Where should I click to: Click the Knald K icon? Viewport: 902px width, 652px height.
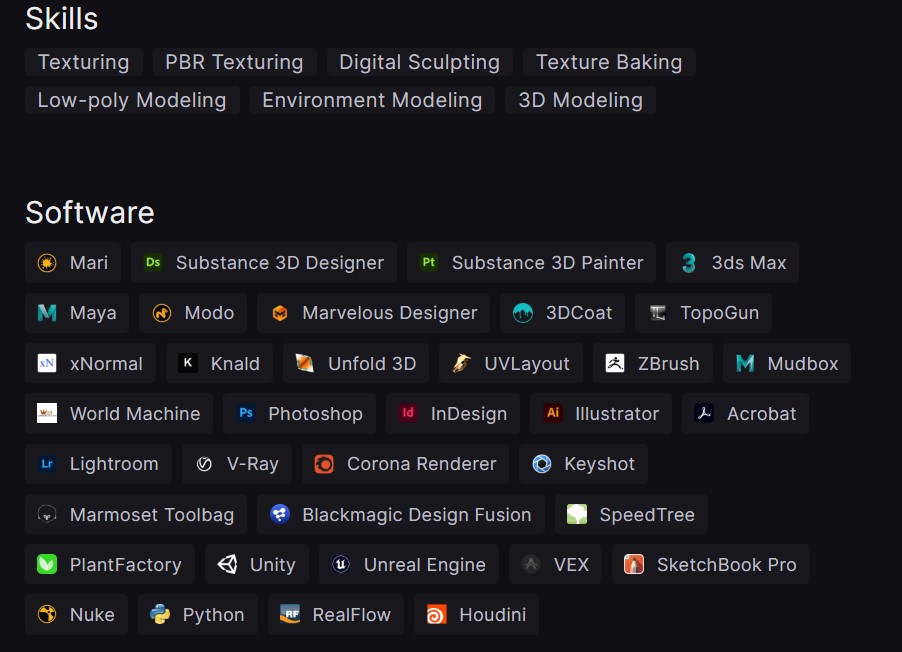click(x=188, y=363)
